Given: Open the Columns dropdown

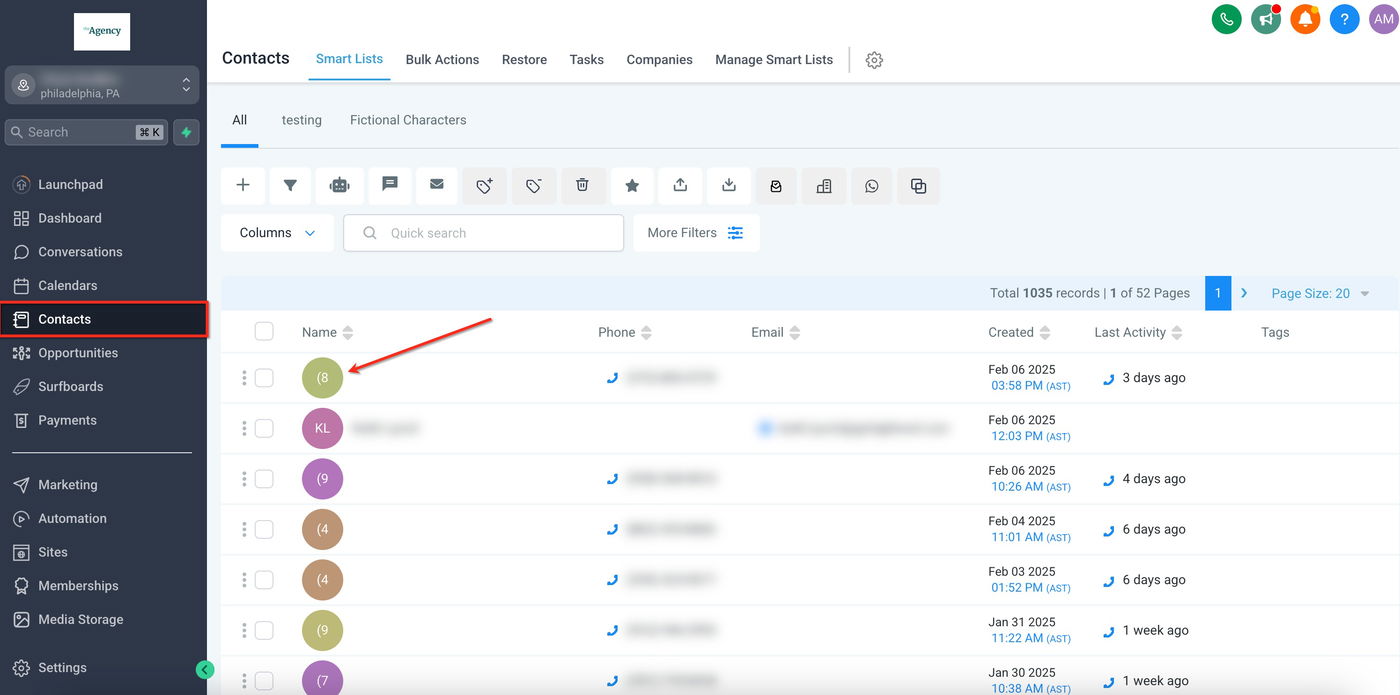Looking at the screenshot, I should pyautogui.click(x=278, y=233).
